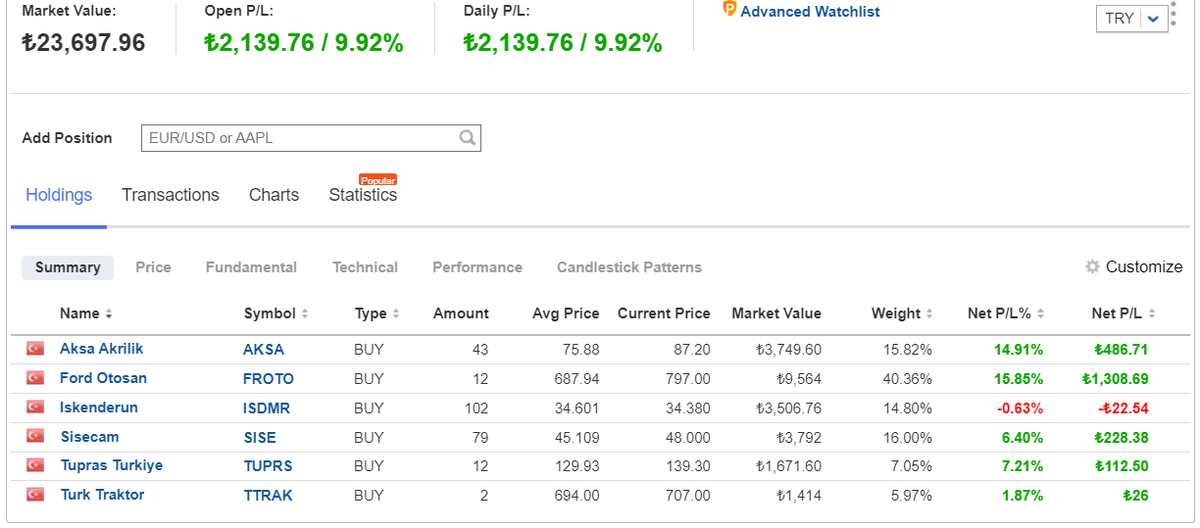Sort holdings by Net P/L% column
The height and width of the screenshot is (528, 1200).
[1006, 313]
